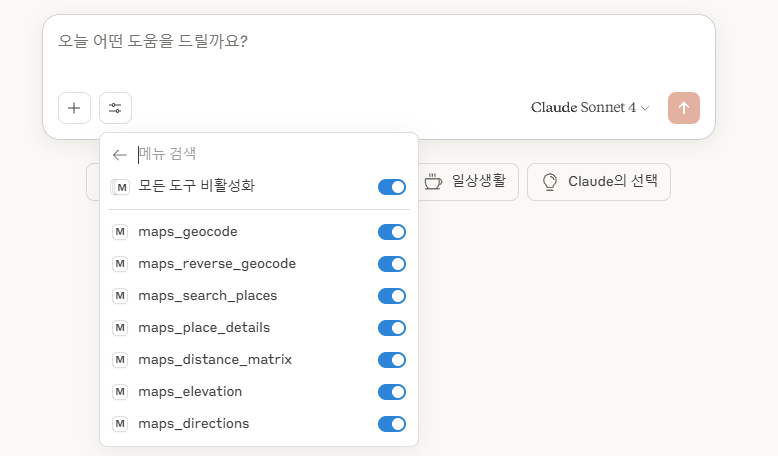Image resolution: width=778 pixels, height=456 pixels.
Task: Select the maps_place_details menu entry
Action: click(x=204, y=328)
